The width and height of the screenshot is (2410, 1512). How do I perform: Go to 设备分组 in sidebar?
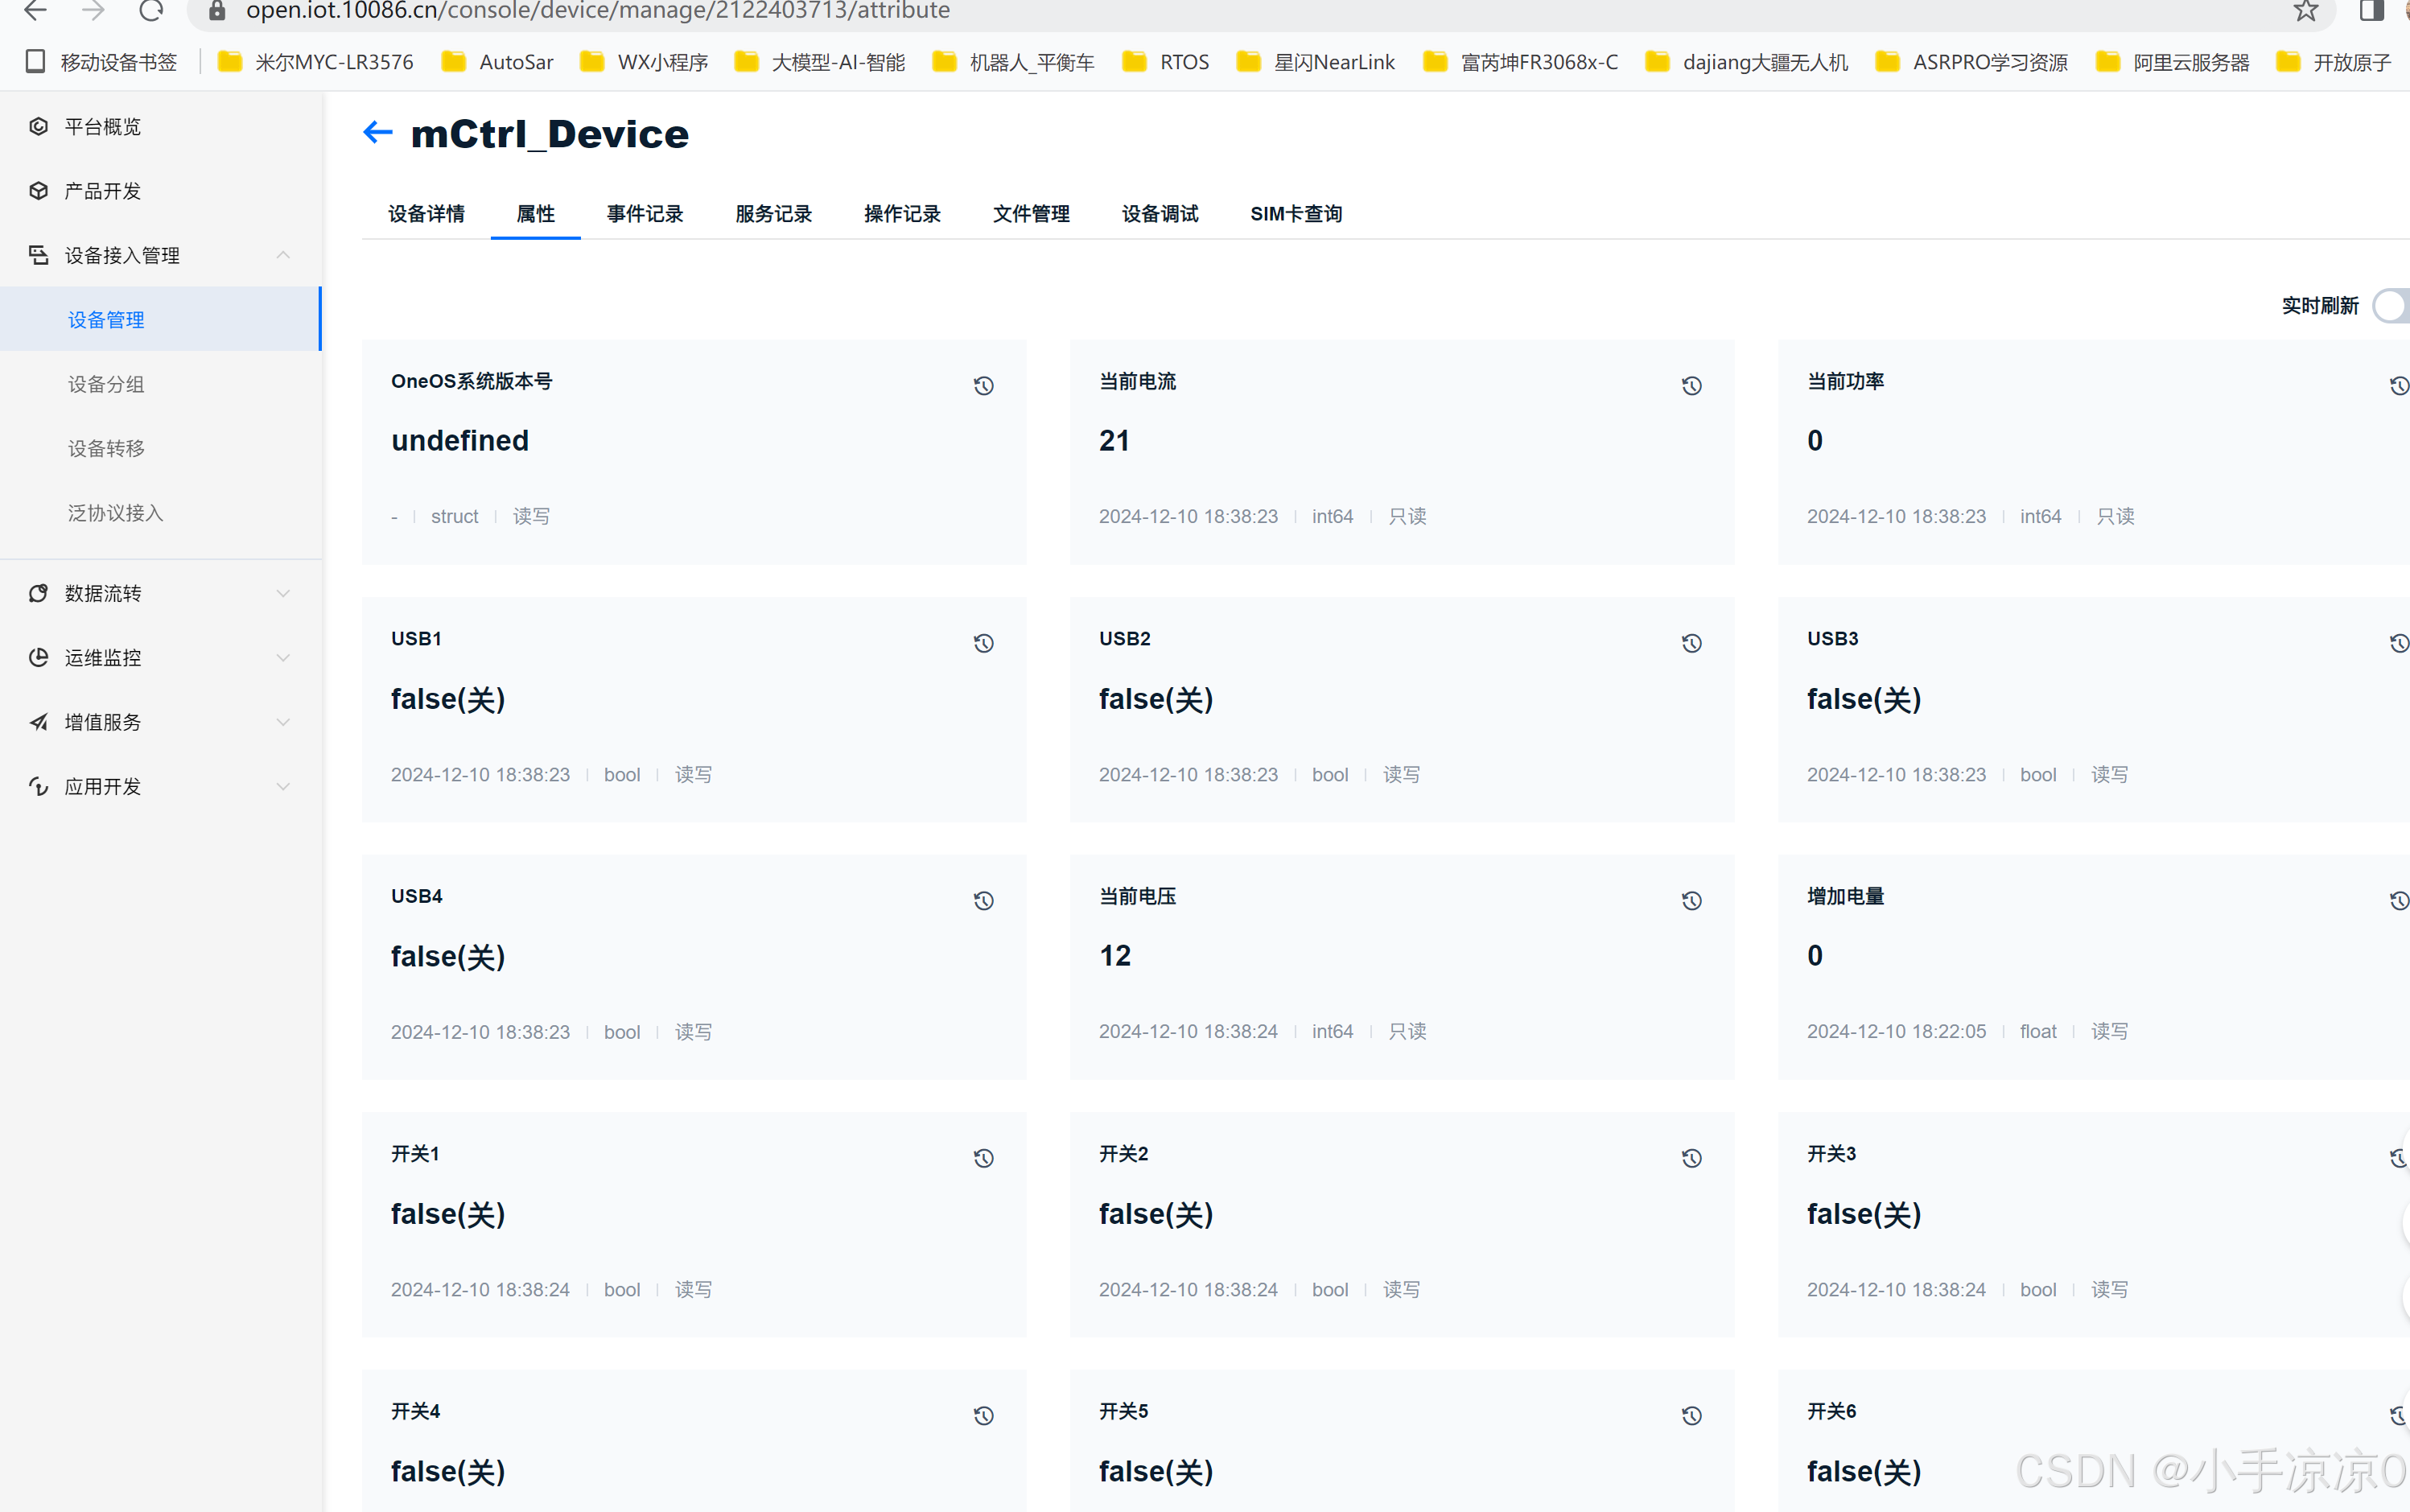tap(106, 384)
